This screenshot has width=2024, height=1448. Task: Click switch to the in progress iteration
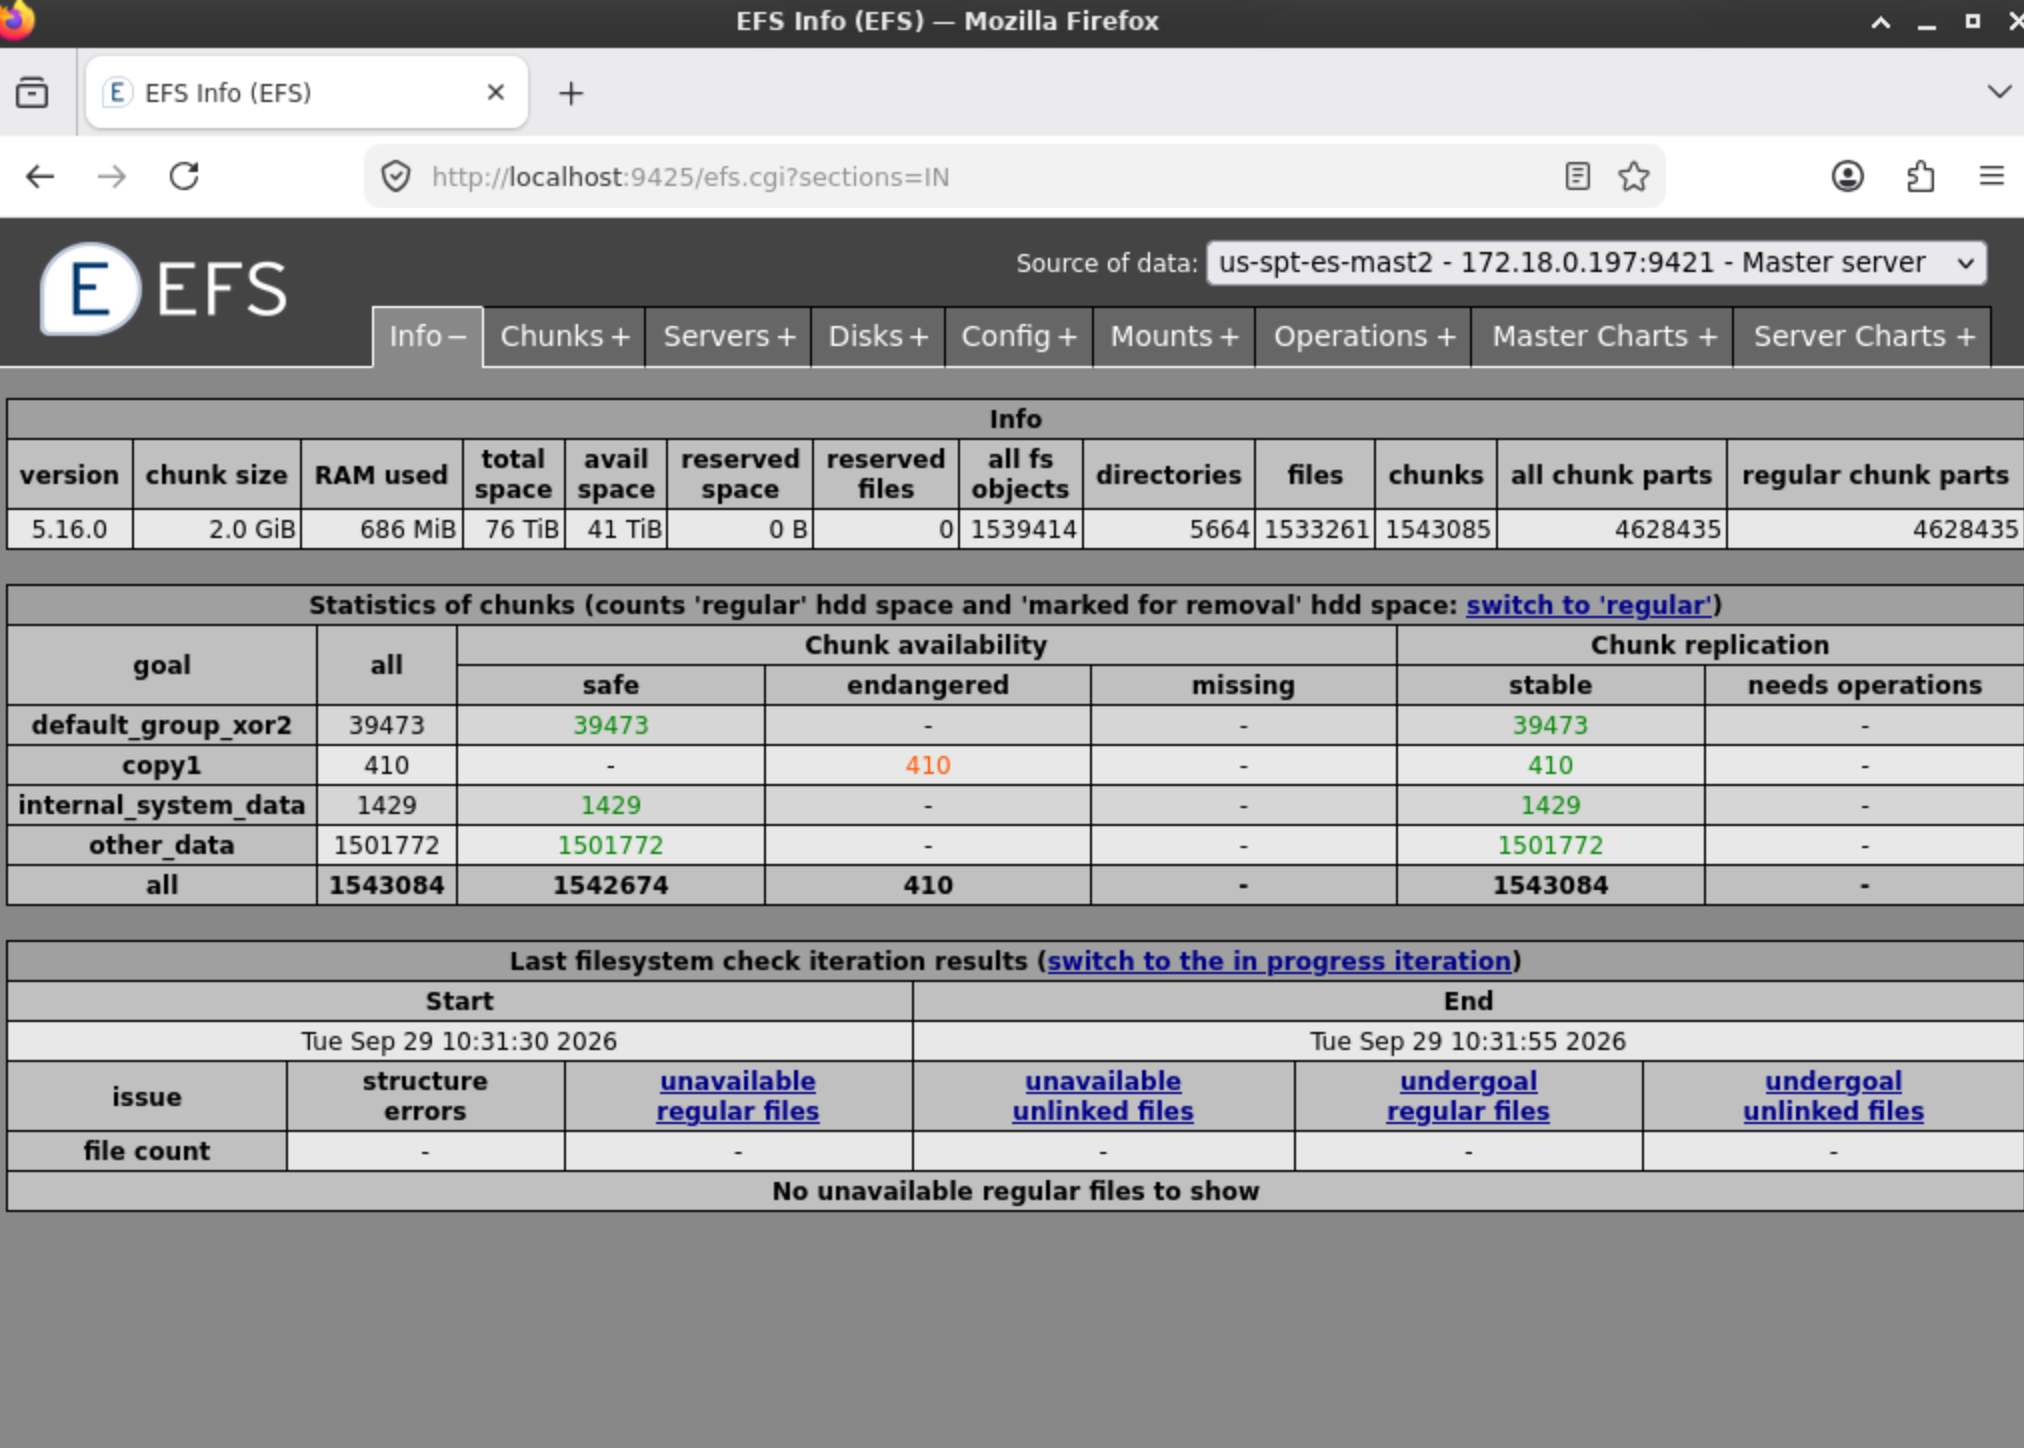point(1279,961)
